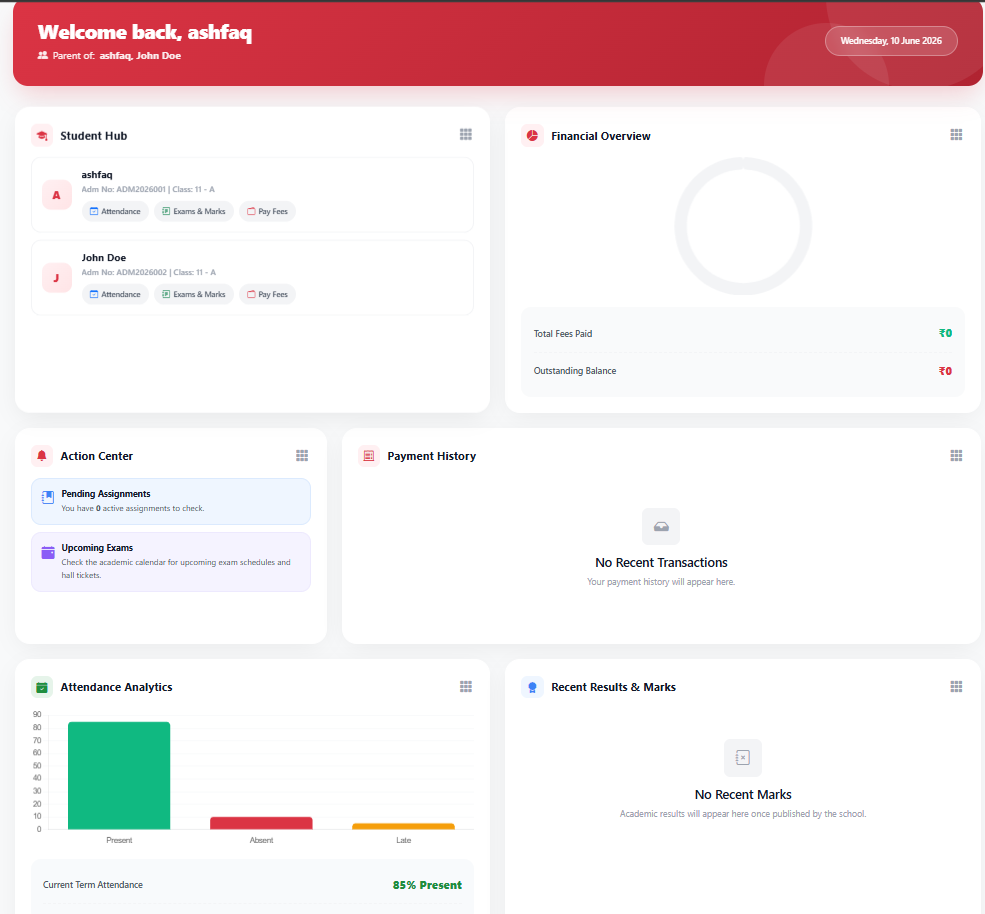Click the '85% Present' value
This screenshot has width=985, height=914.
[x=427, y=885]
